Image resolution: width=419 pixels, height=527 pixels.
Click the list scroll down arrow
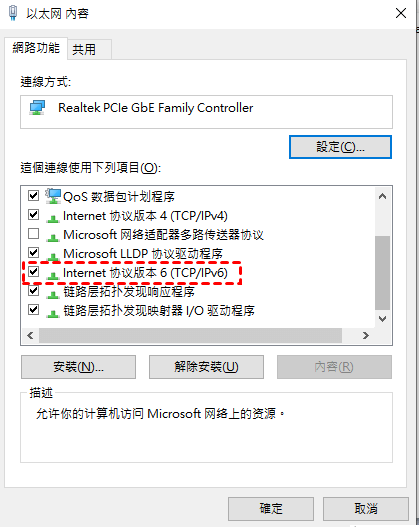(x=382, y=319)
